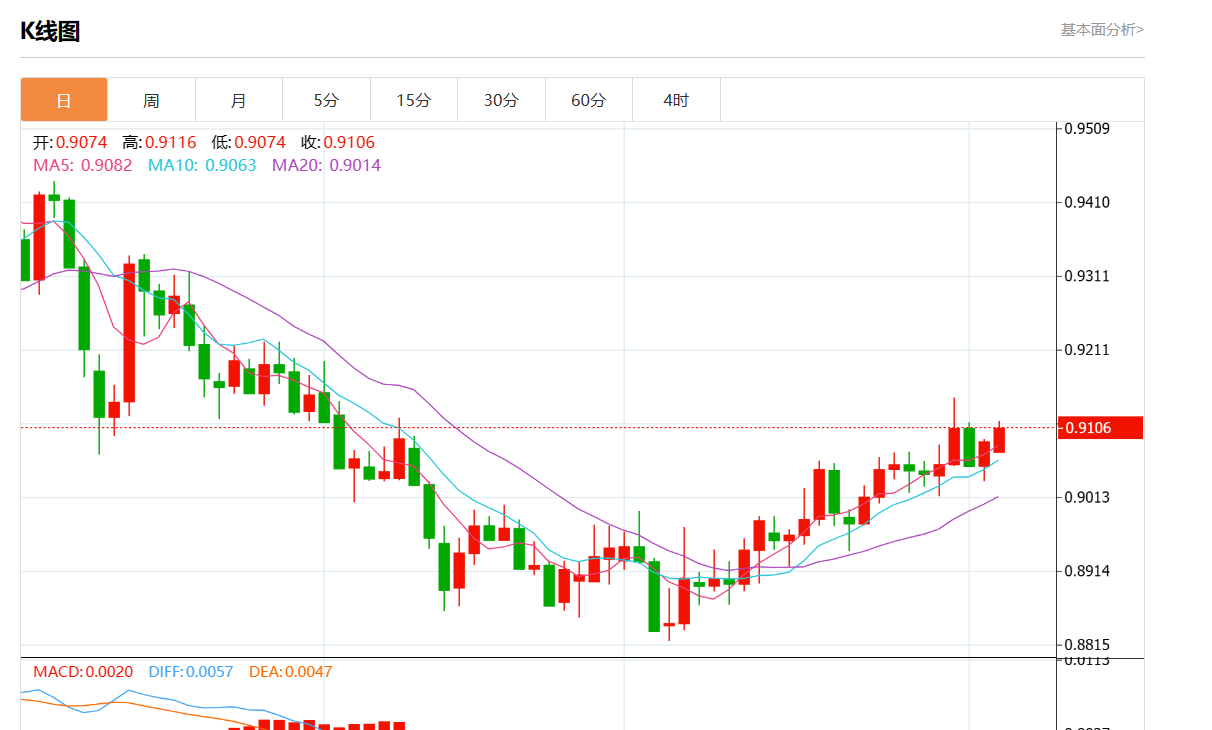
Task: Click the 0.9509 price axis label
Action: point(1087,128)
